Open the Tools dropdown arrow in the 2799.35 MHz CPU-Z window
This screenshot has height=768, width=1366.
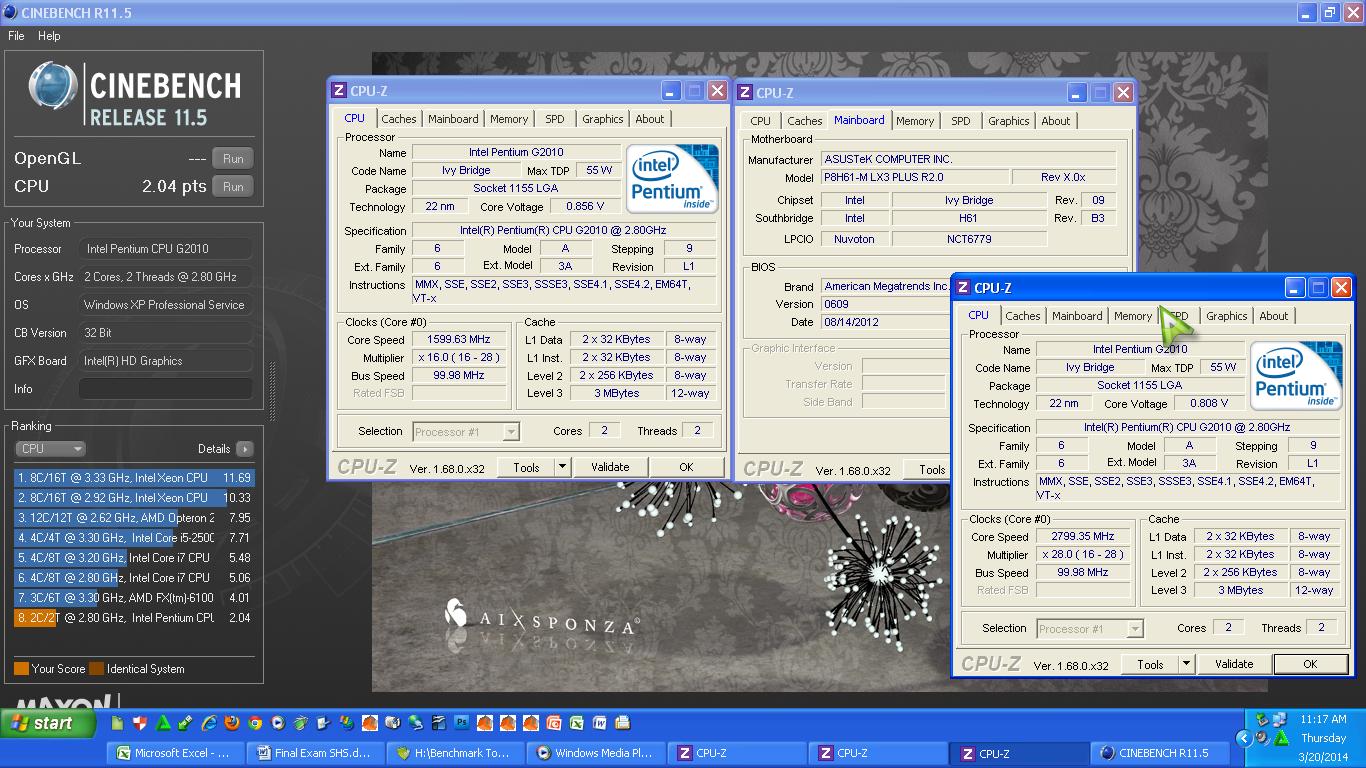point(1186,664)
